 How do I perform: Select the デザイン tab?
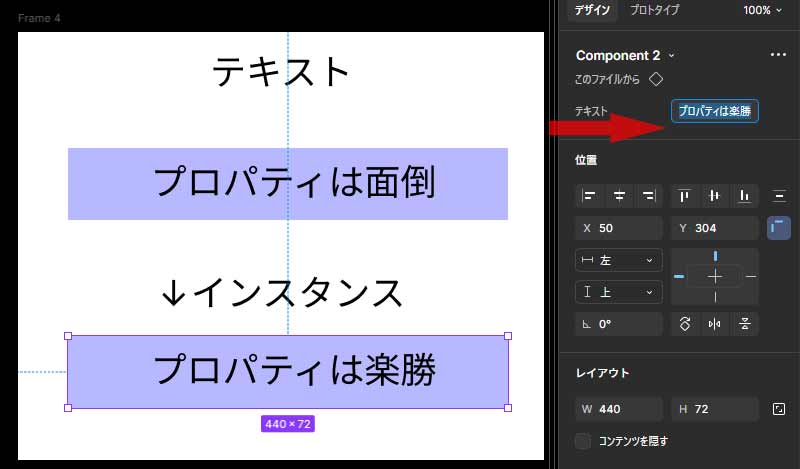coord(592,10)
